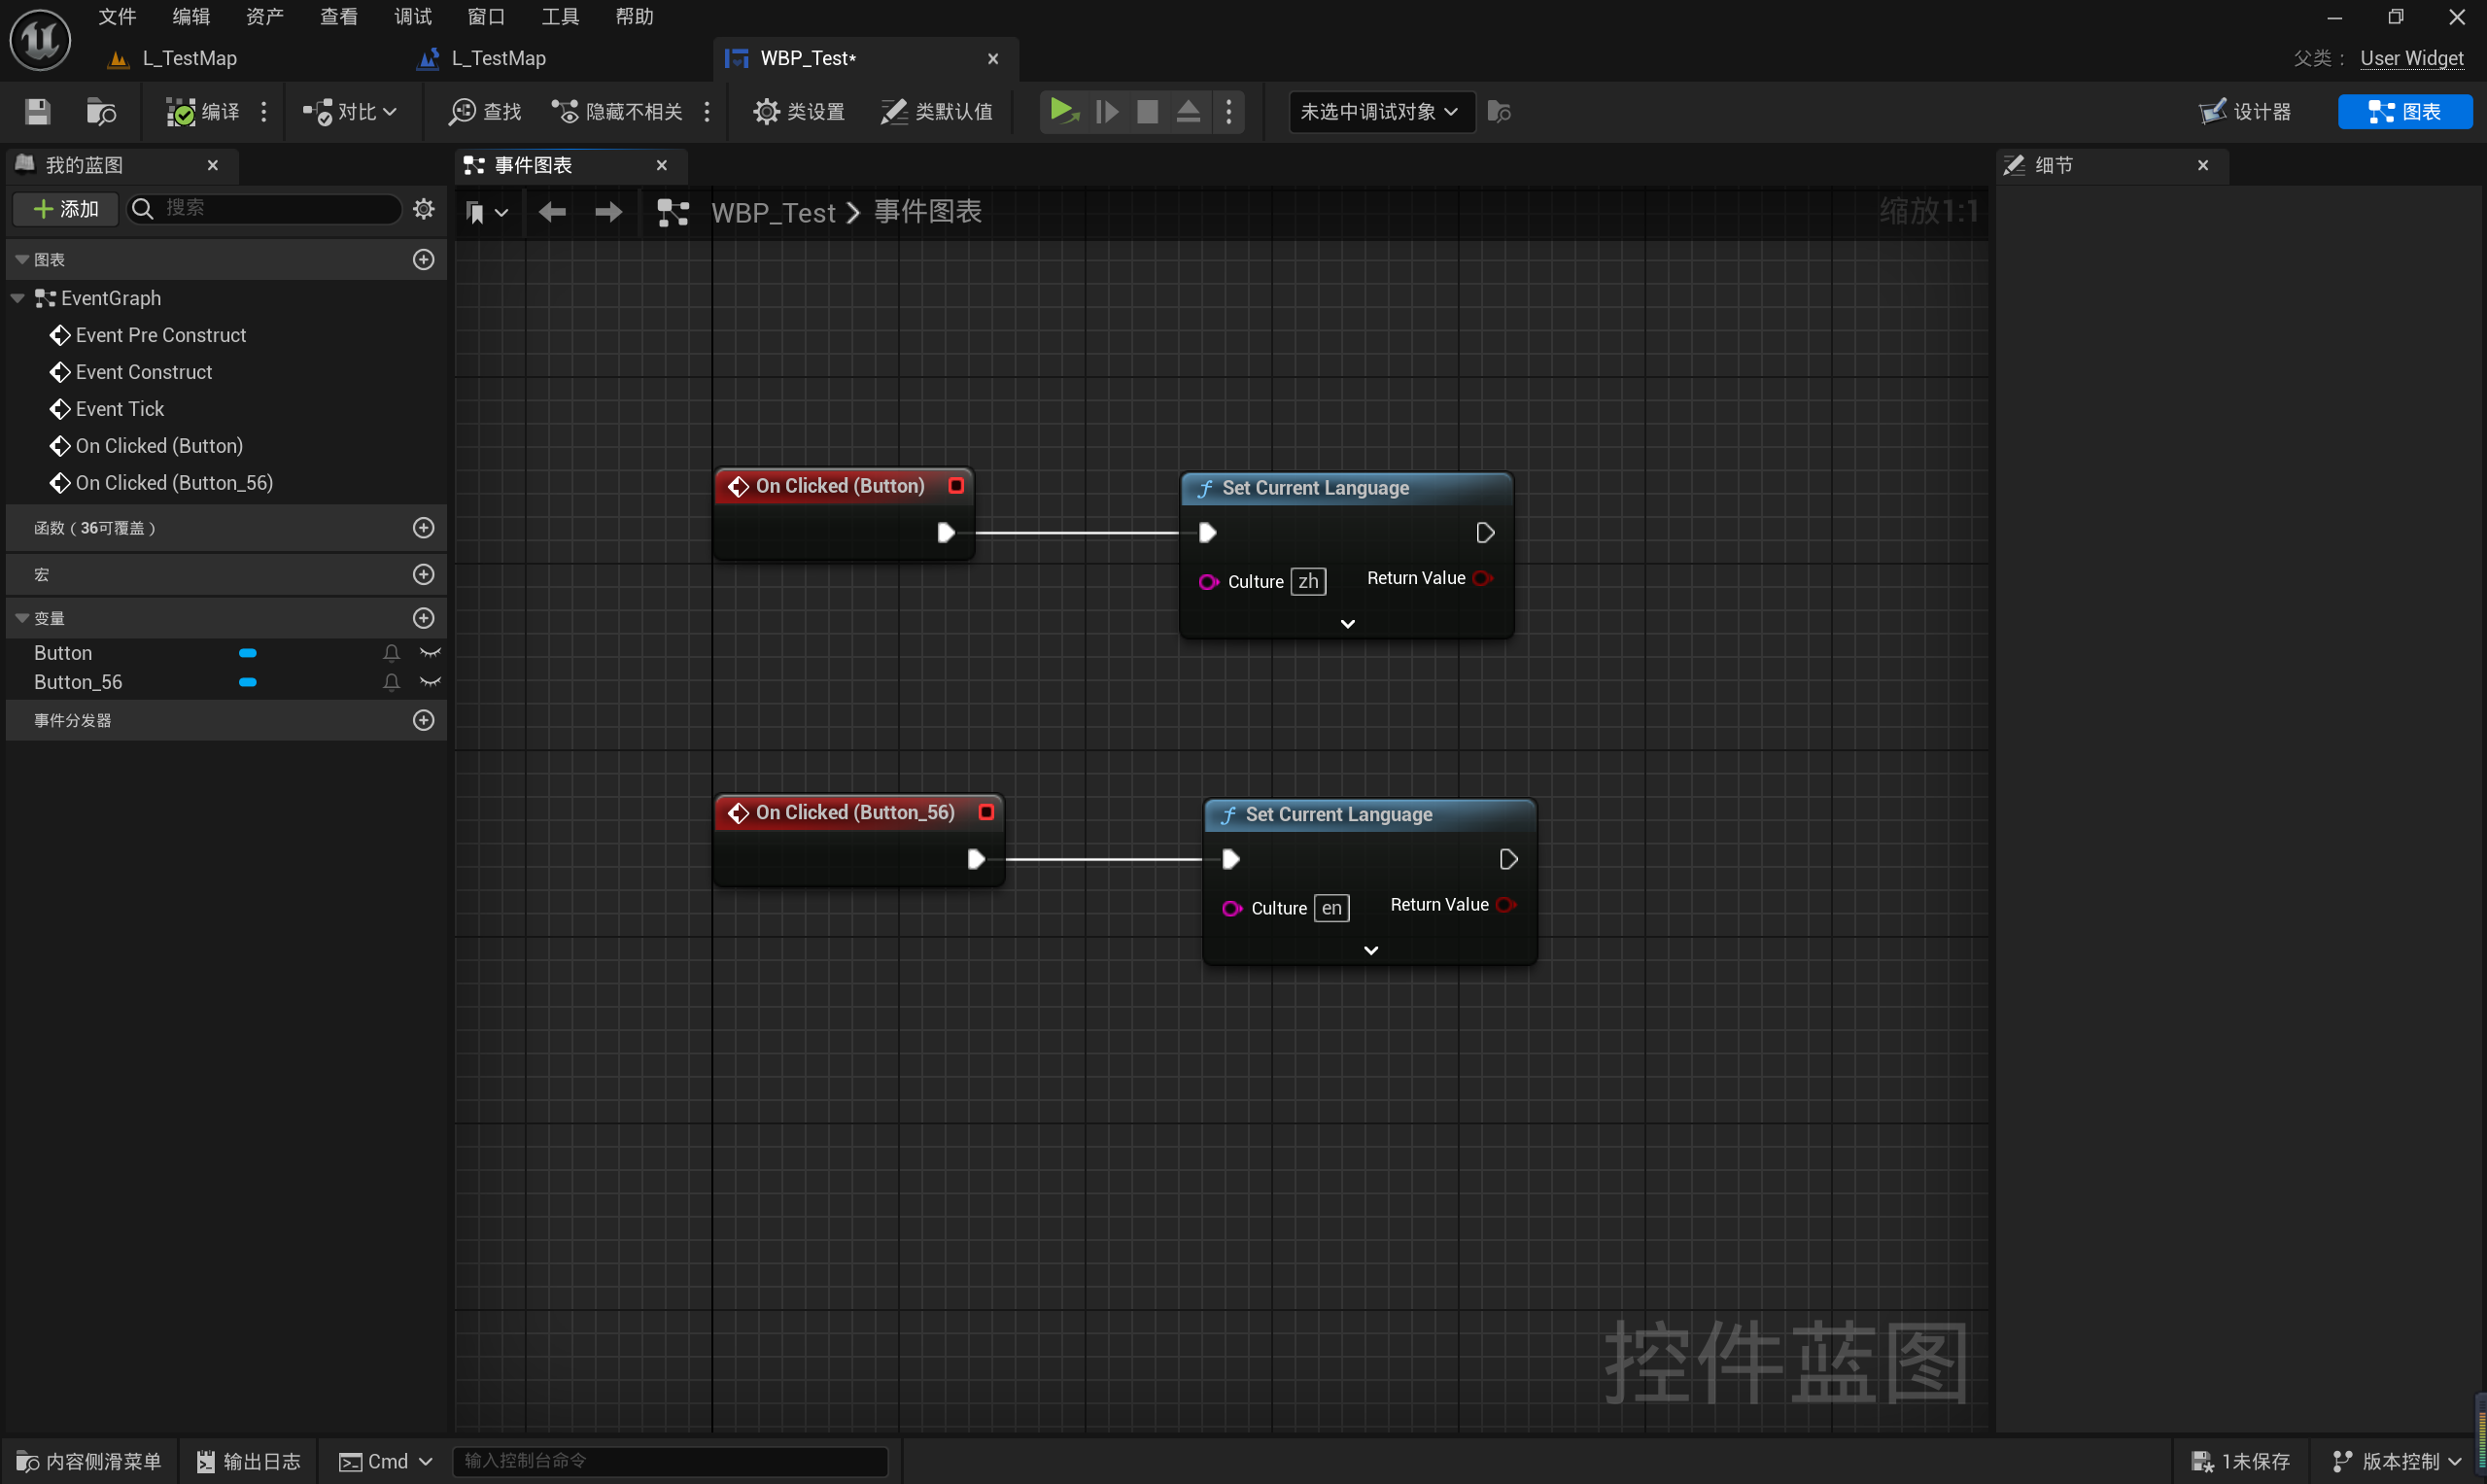Click the User Widget parent class link
Viewport: 2487px width, 1484px height.
coord(2411,58)
